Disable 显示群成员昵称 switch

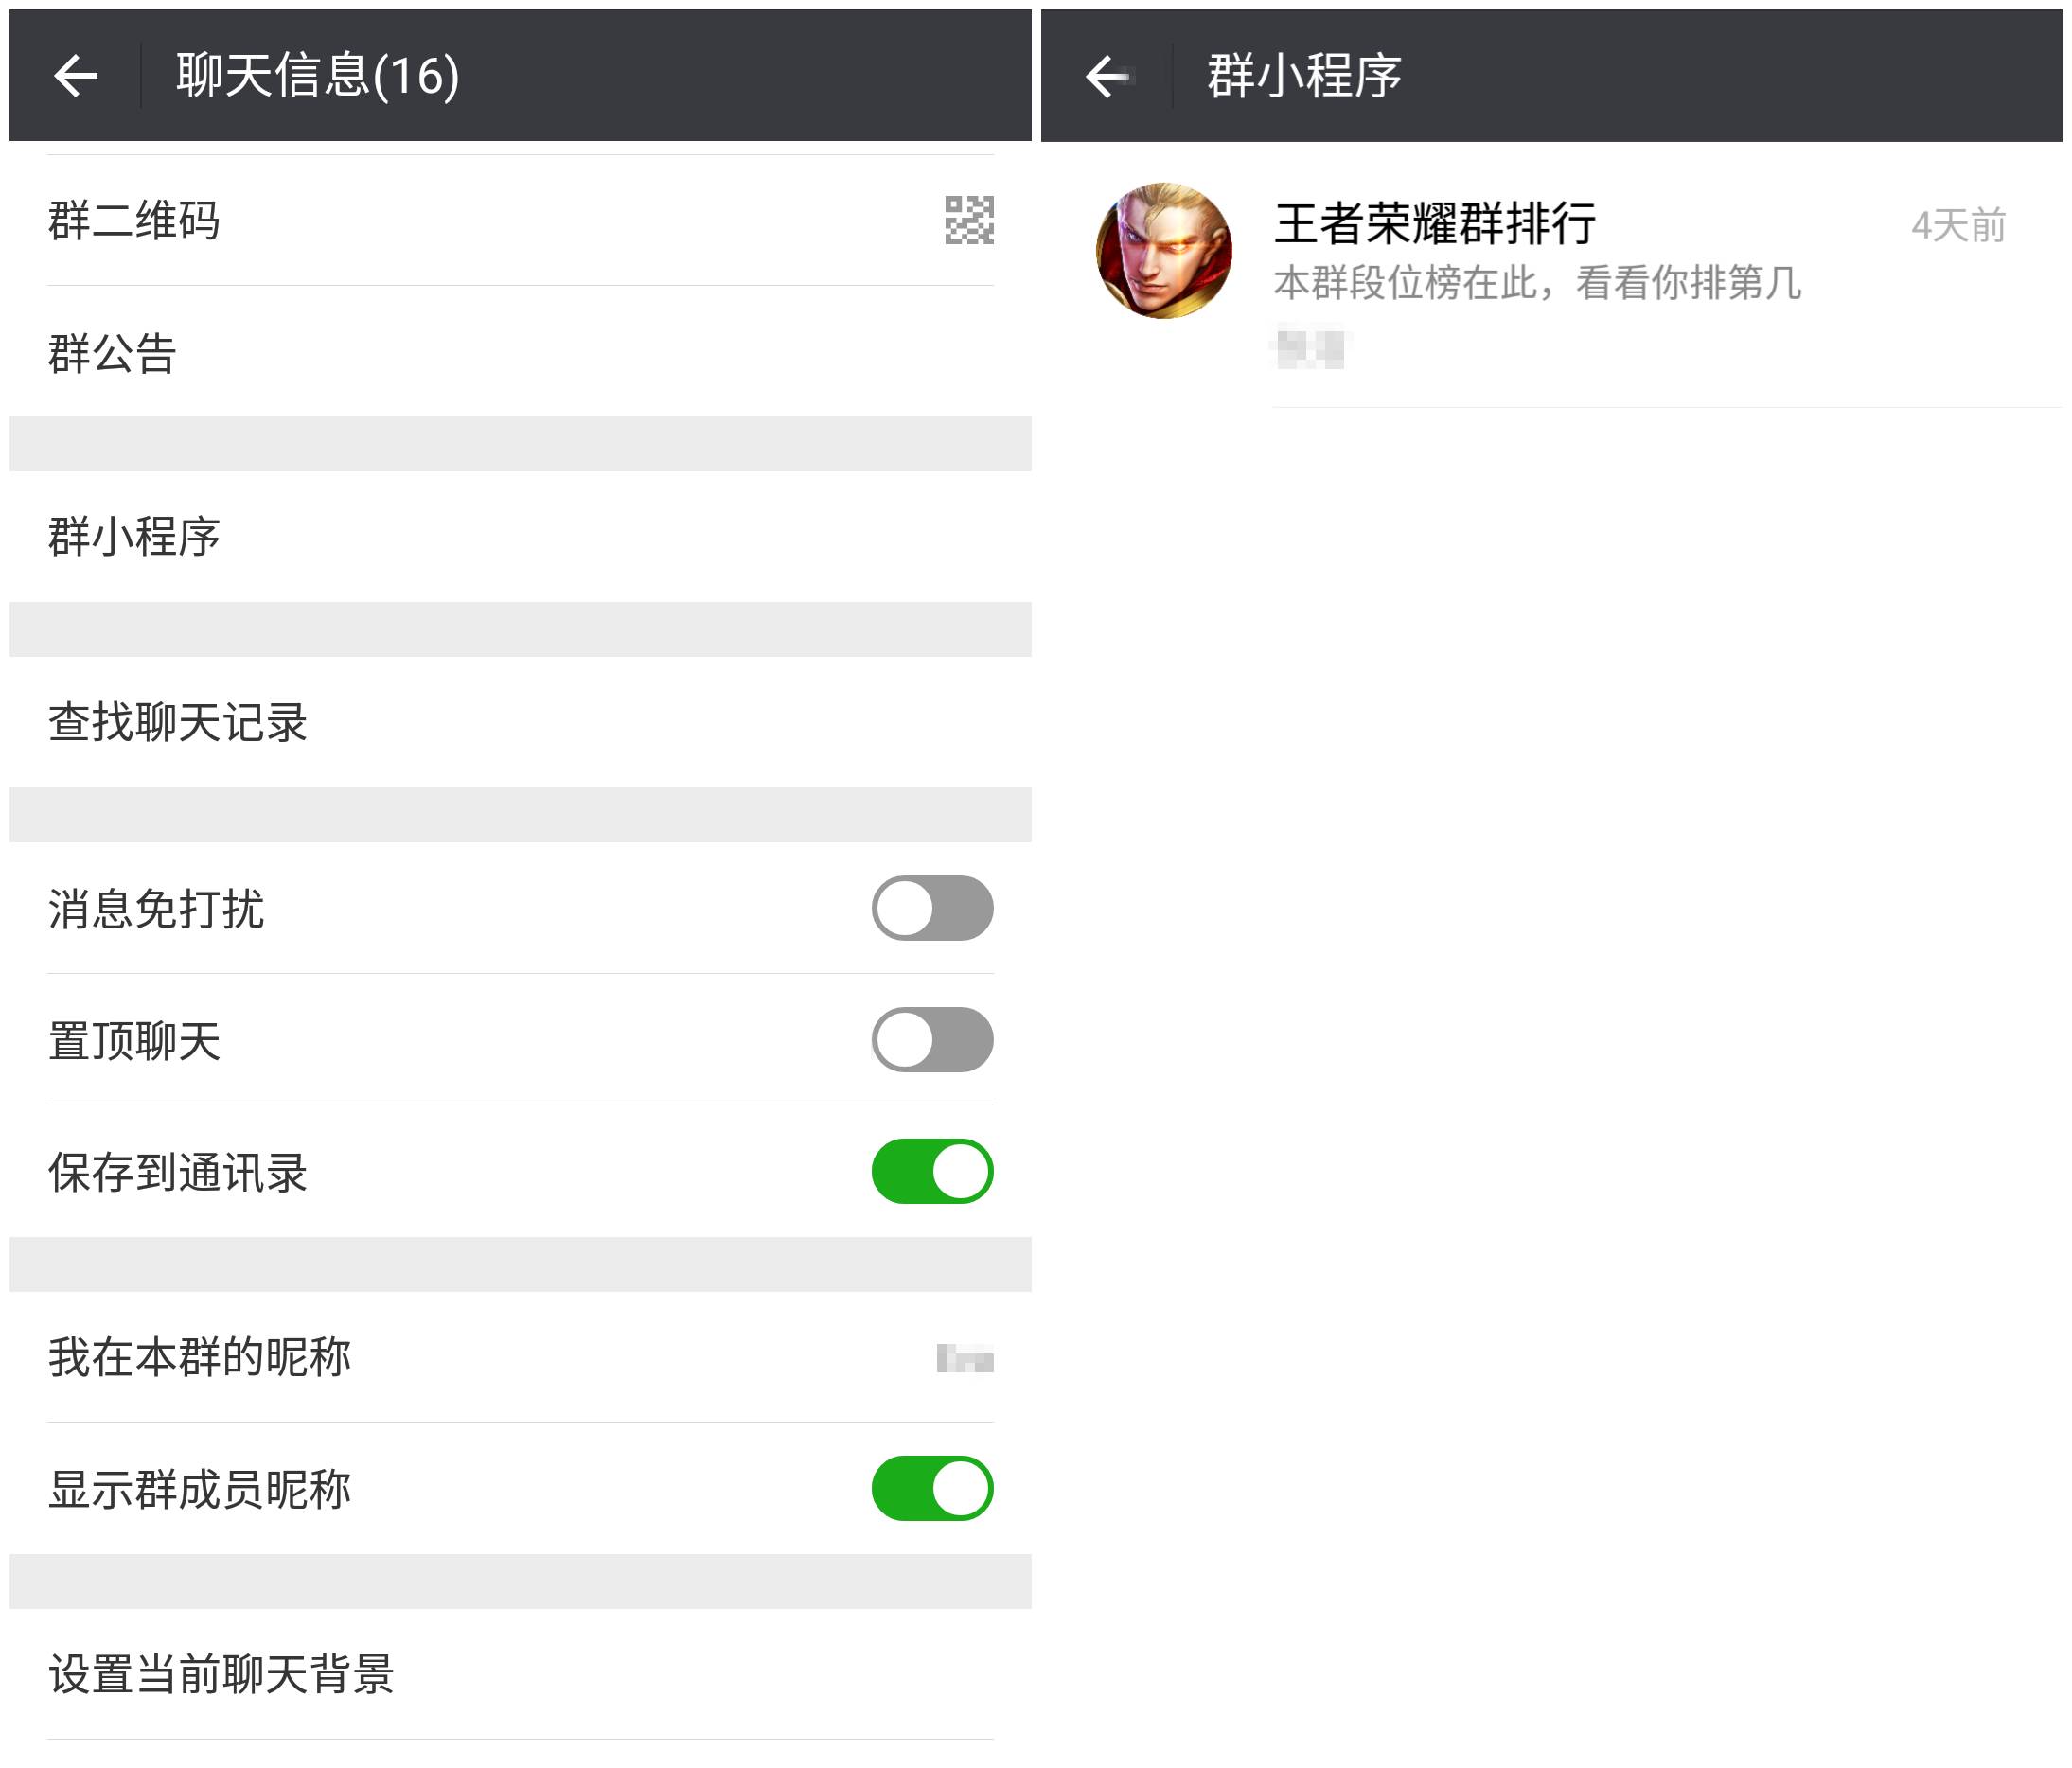point(931,1488)
